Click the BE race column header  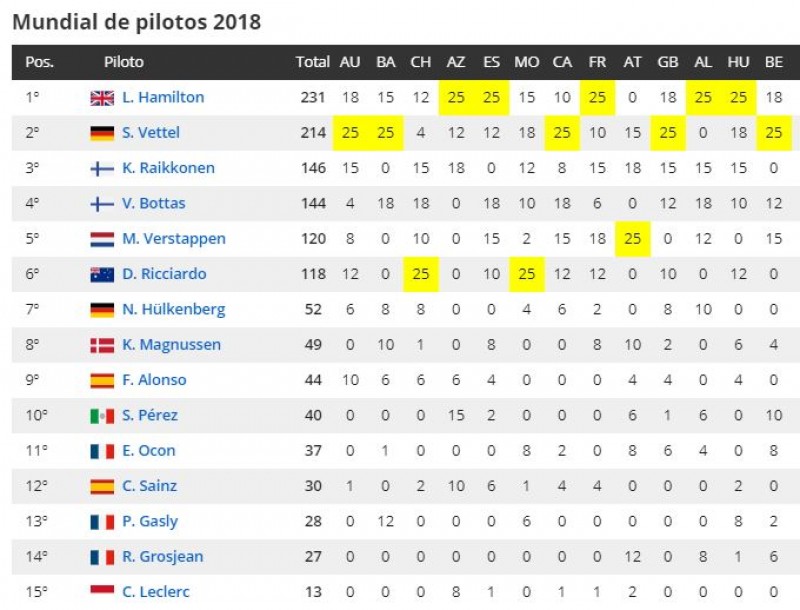774,62
